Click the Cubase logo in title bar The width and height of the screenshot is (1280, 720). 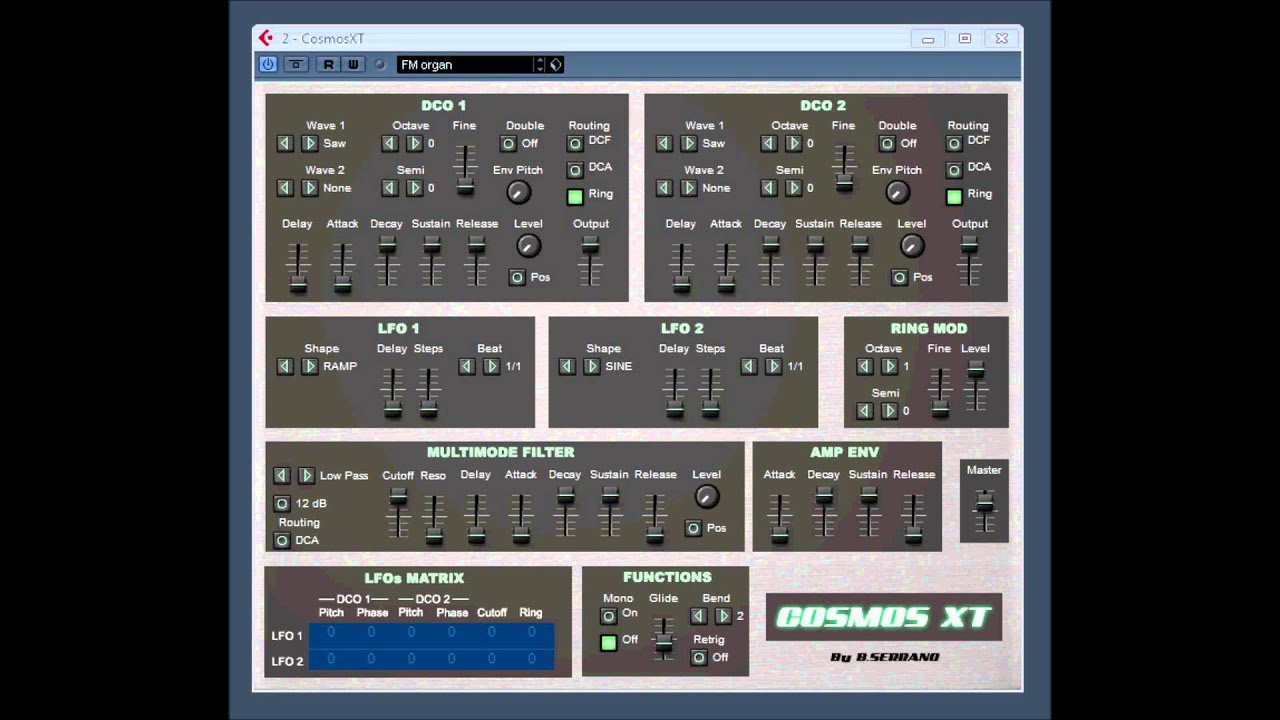[x=265, y=38]
